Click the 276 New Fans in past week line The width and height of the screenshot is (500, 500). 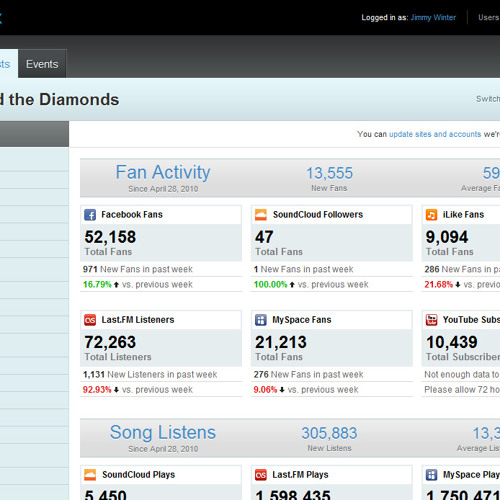(x=308, y=374)
